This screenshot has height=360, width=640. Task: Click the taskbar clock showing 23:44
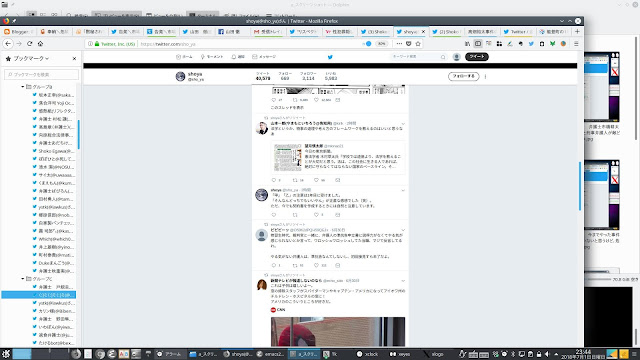coord(583,354)
